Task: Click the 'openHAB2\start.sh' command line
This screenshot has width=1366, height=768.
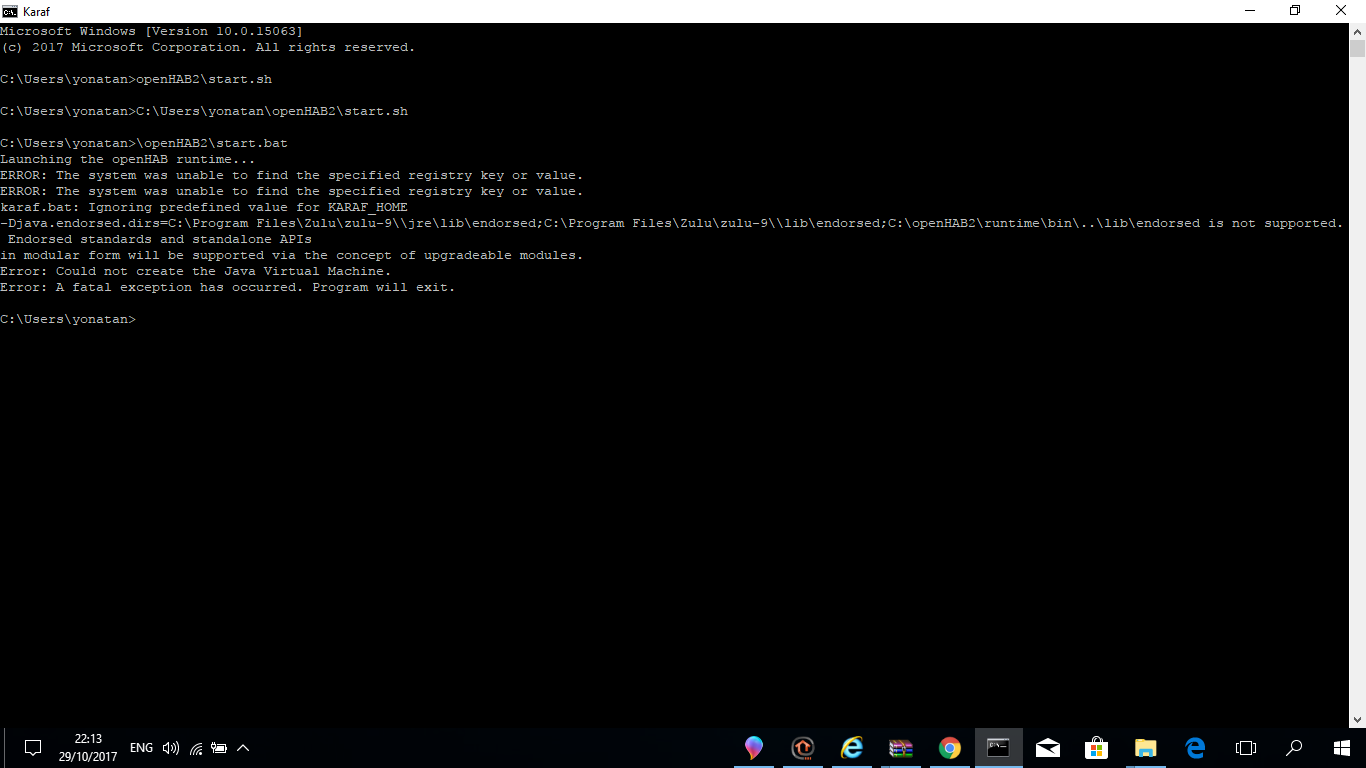Action: [x=136, y=79]
